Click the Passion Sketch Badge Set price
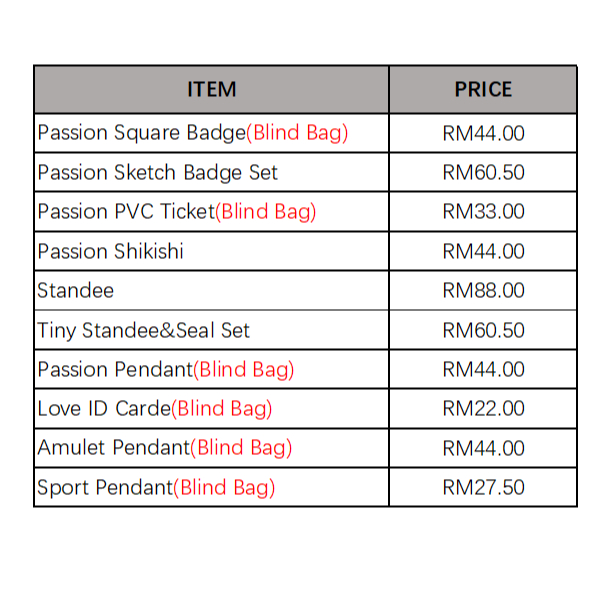This screenshot has width=605, height=605. tap(483, 172)
